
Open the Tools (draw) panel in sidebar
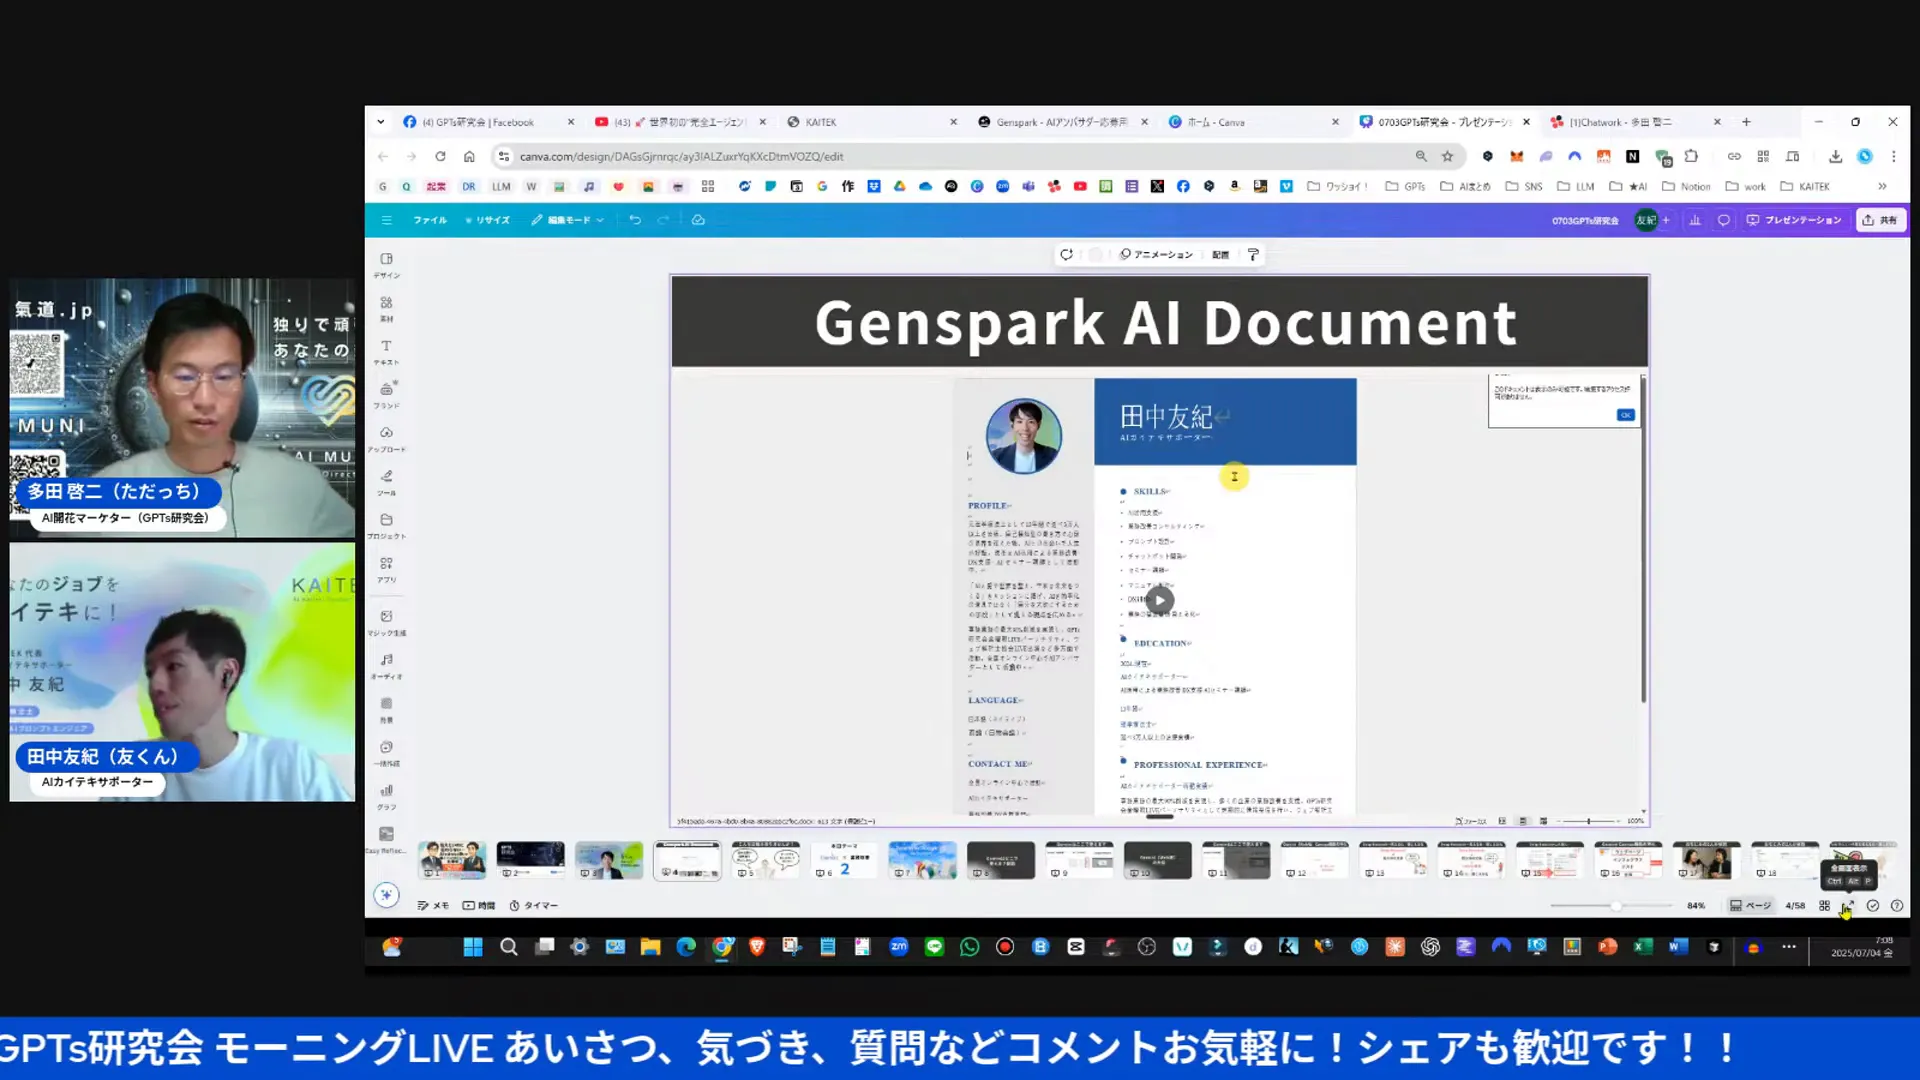387,482
